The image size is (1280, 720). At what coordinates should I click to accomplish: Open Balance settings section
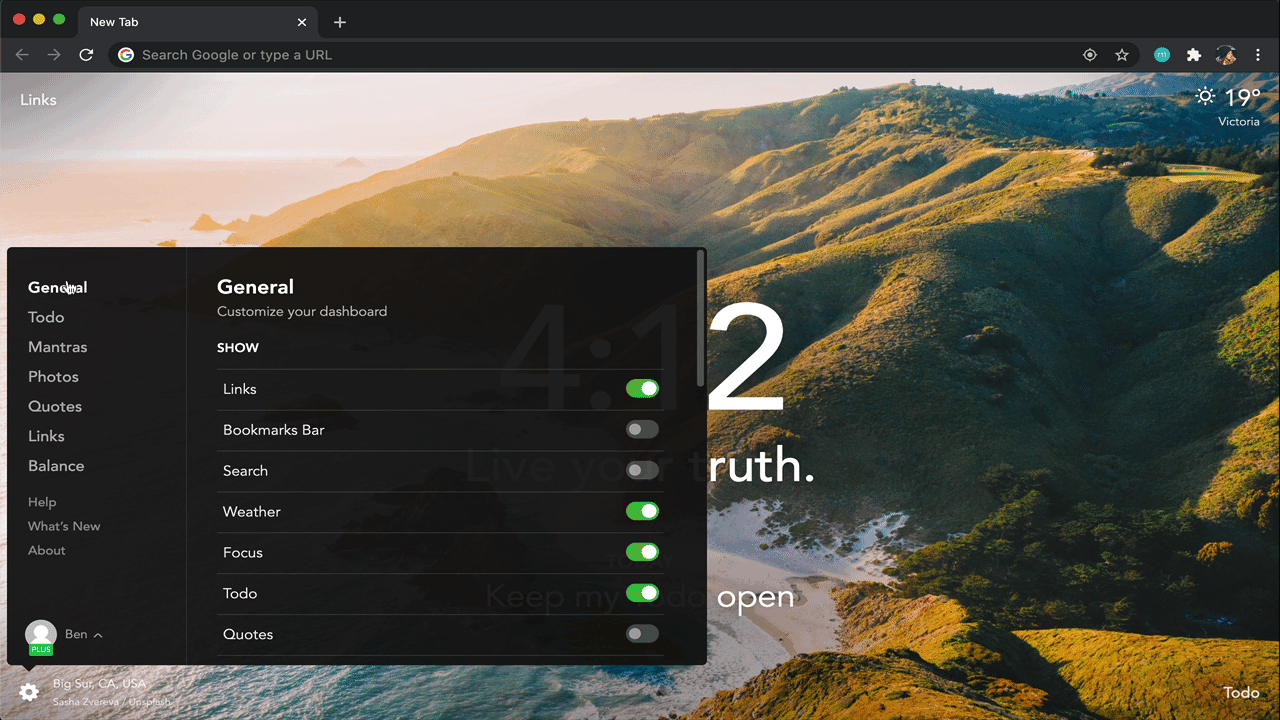click(x=56, y=466)
